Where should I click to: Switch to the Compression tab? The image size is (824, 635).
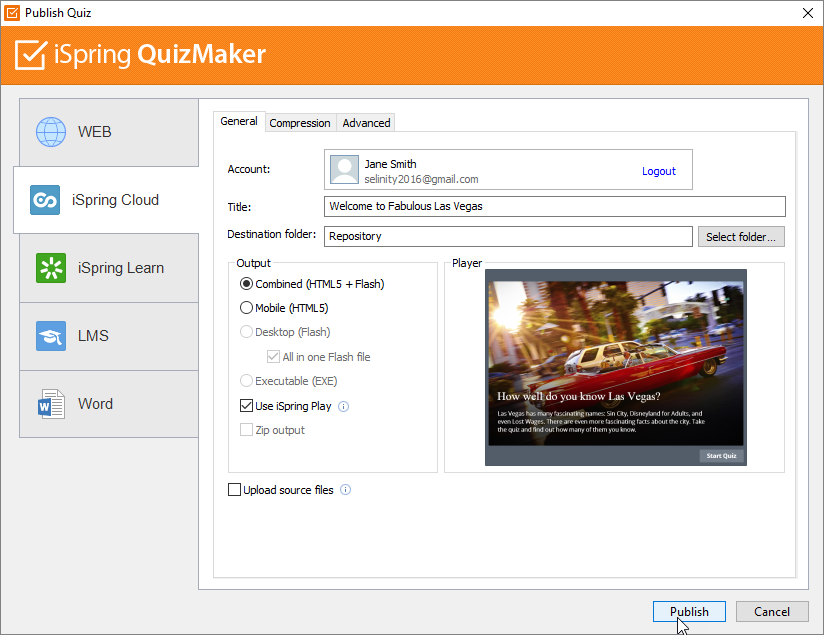(300, 122)
